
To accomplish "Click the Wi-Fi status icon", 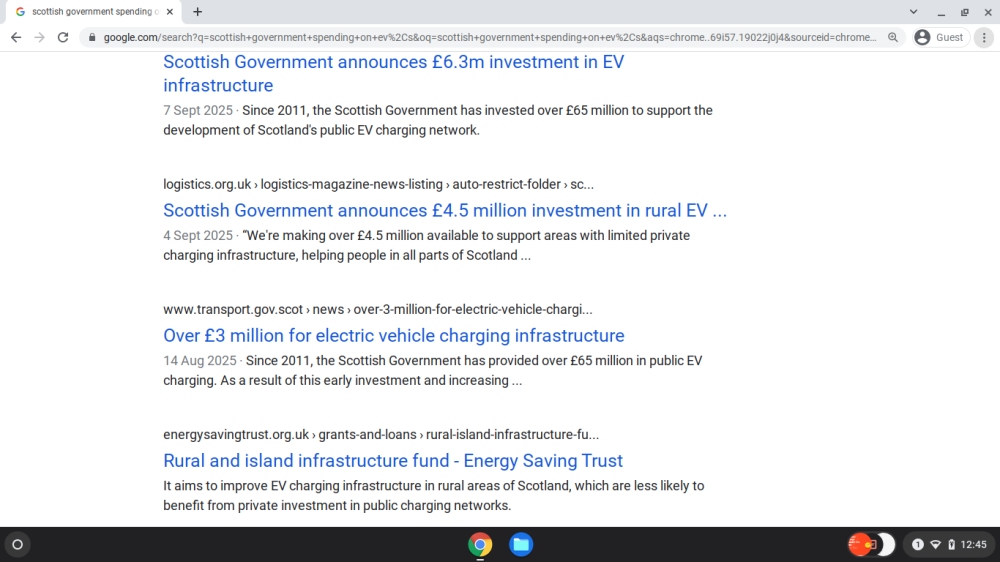I will pyautogui.click(x=935, y=545).
